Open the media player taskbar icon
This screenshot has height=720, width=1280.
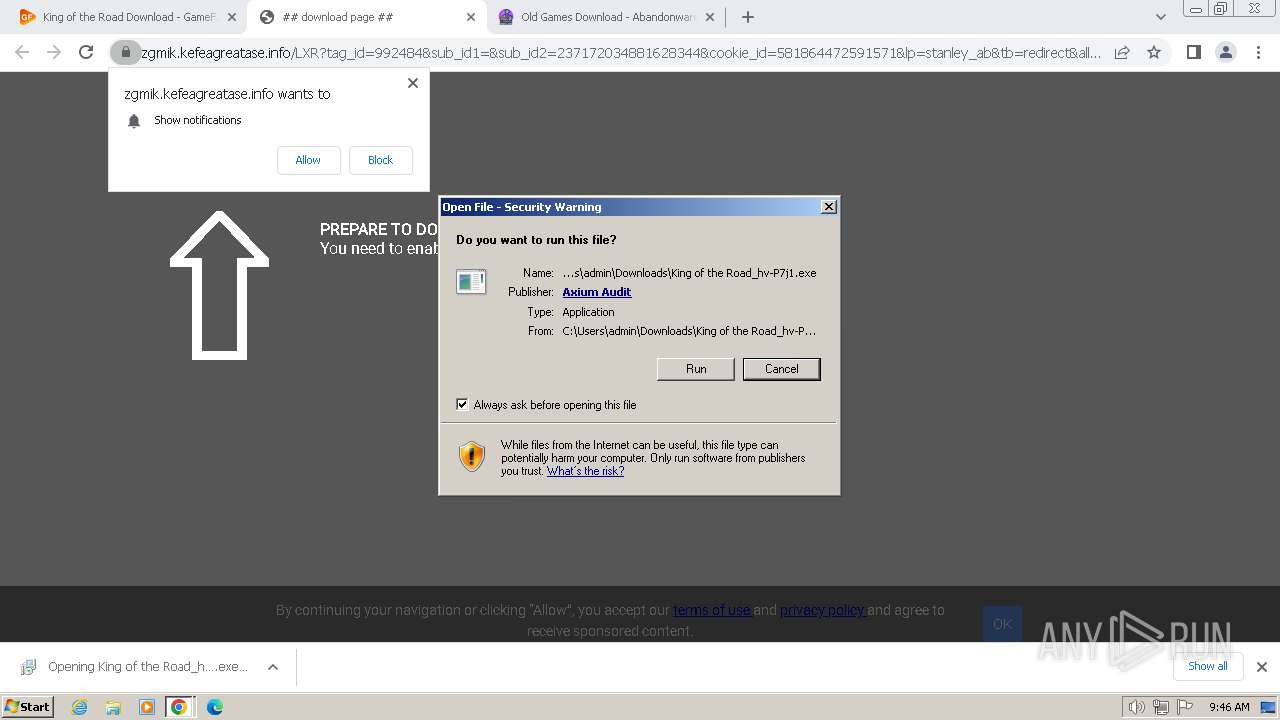coord(146,707)
